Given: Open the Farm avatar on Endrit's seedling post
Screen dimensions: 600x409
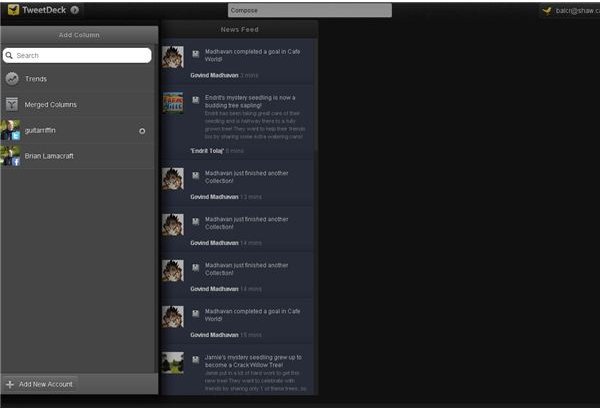Looking at the screenshot, I should coord(173,103).
